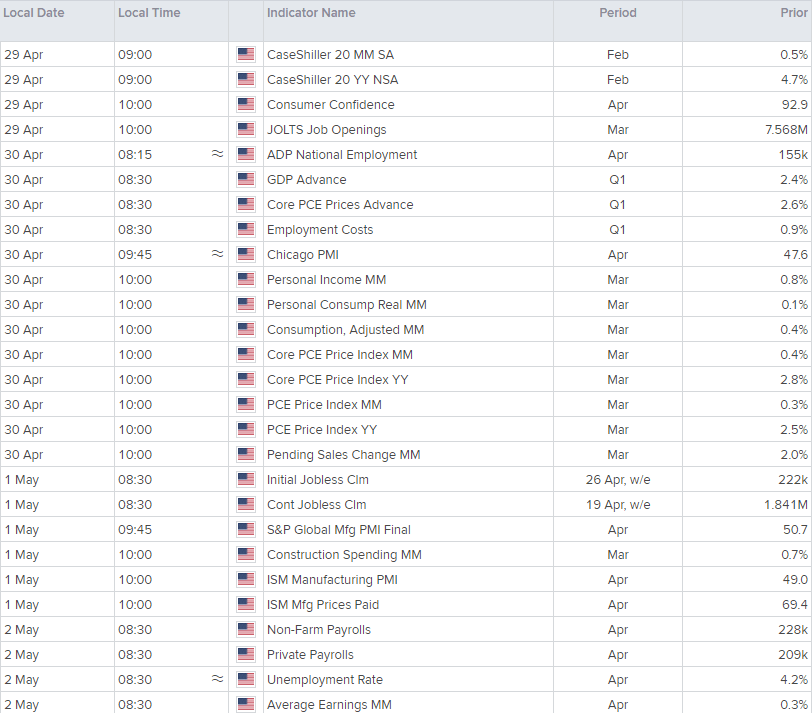Click the 69.4 prior value

coord(795,605)
